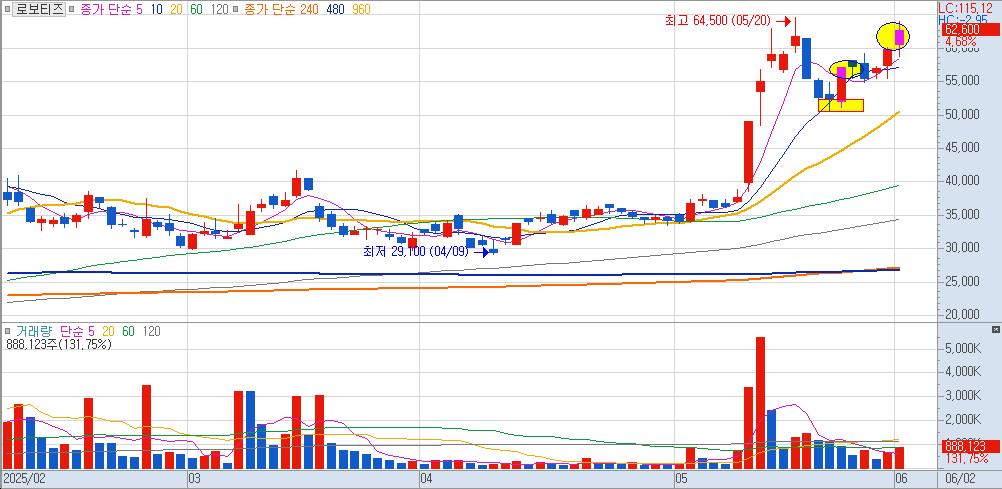Select the volume 60 average legend label

pos(128,331)
